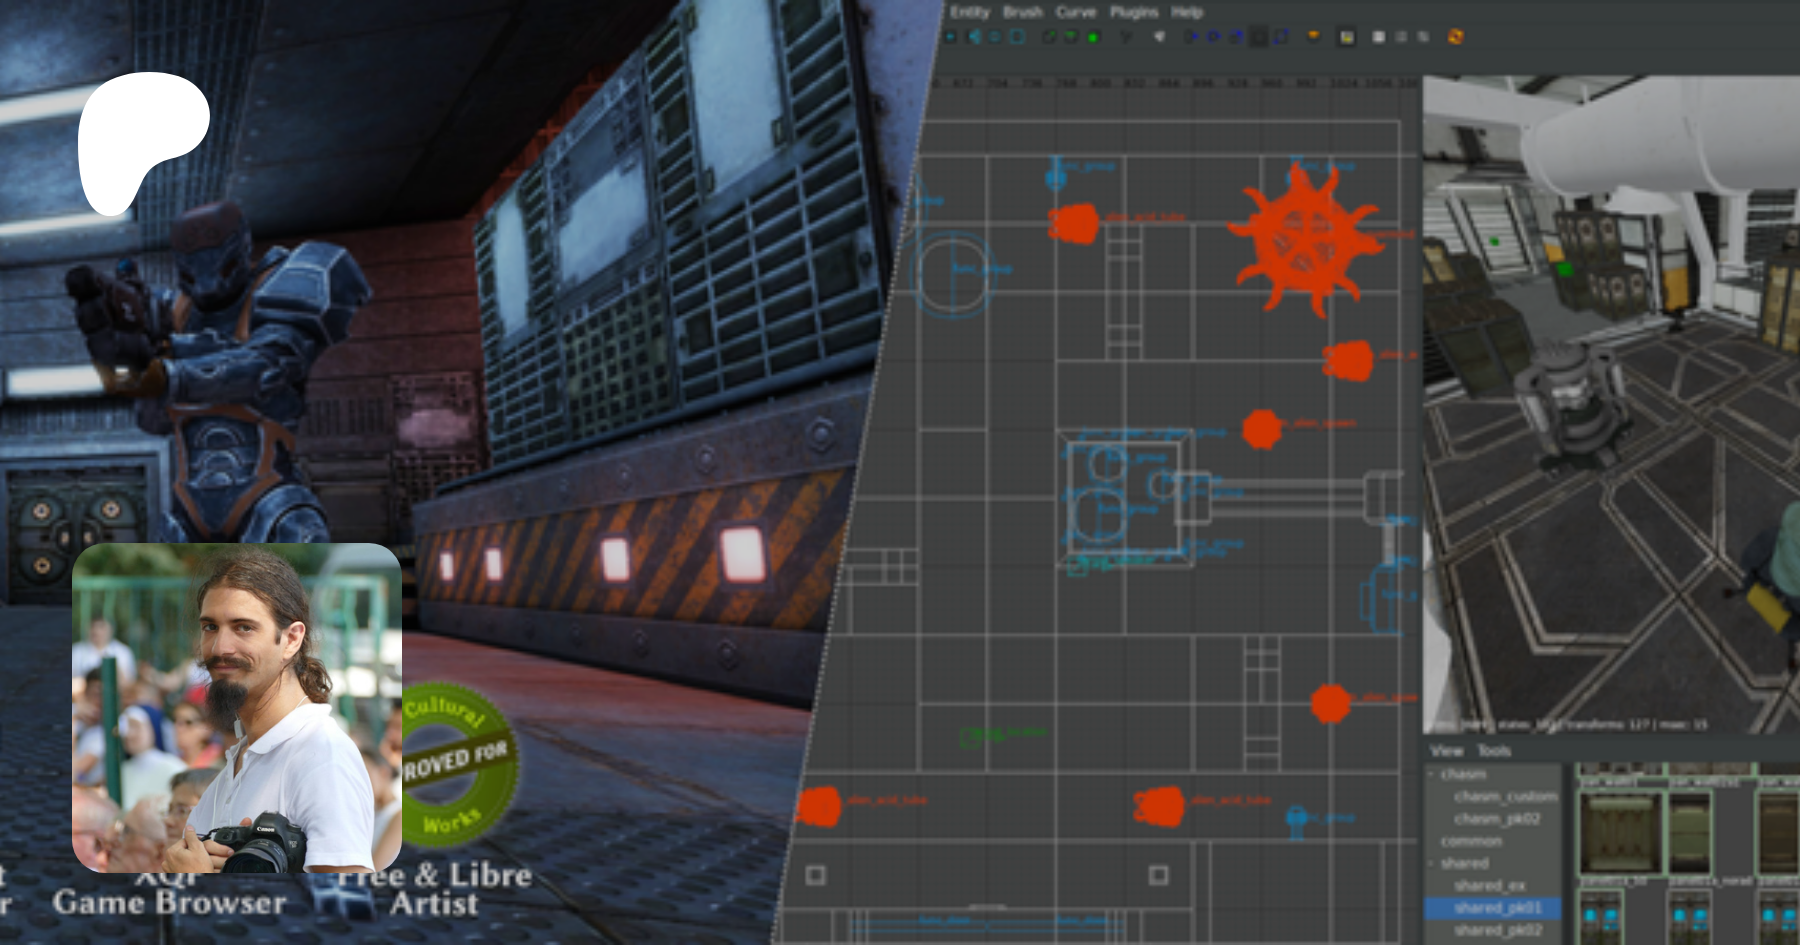Click the white arrow-shaped toolbar icon
This screenshot has width=1800, height=945.
pos(1159,37)
